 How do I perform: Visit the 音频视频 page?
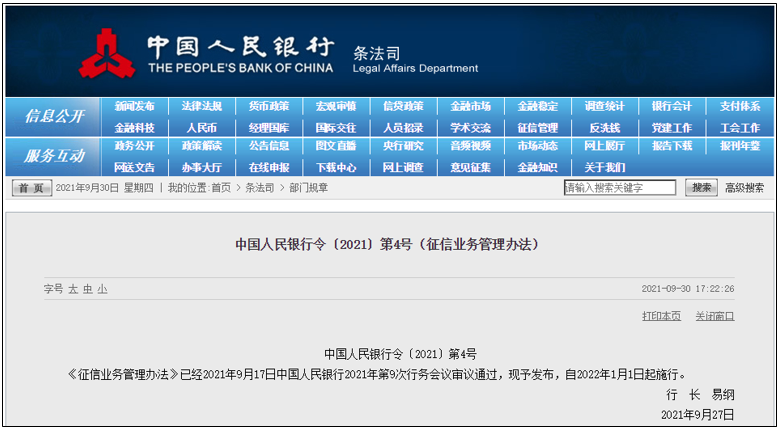[471, 146]
